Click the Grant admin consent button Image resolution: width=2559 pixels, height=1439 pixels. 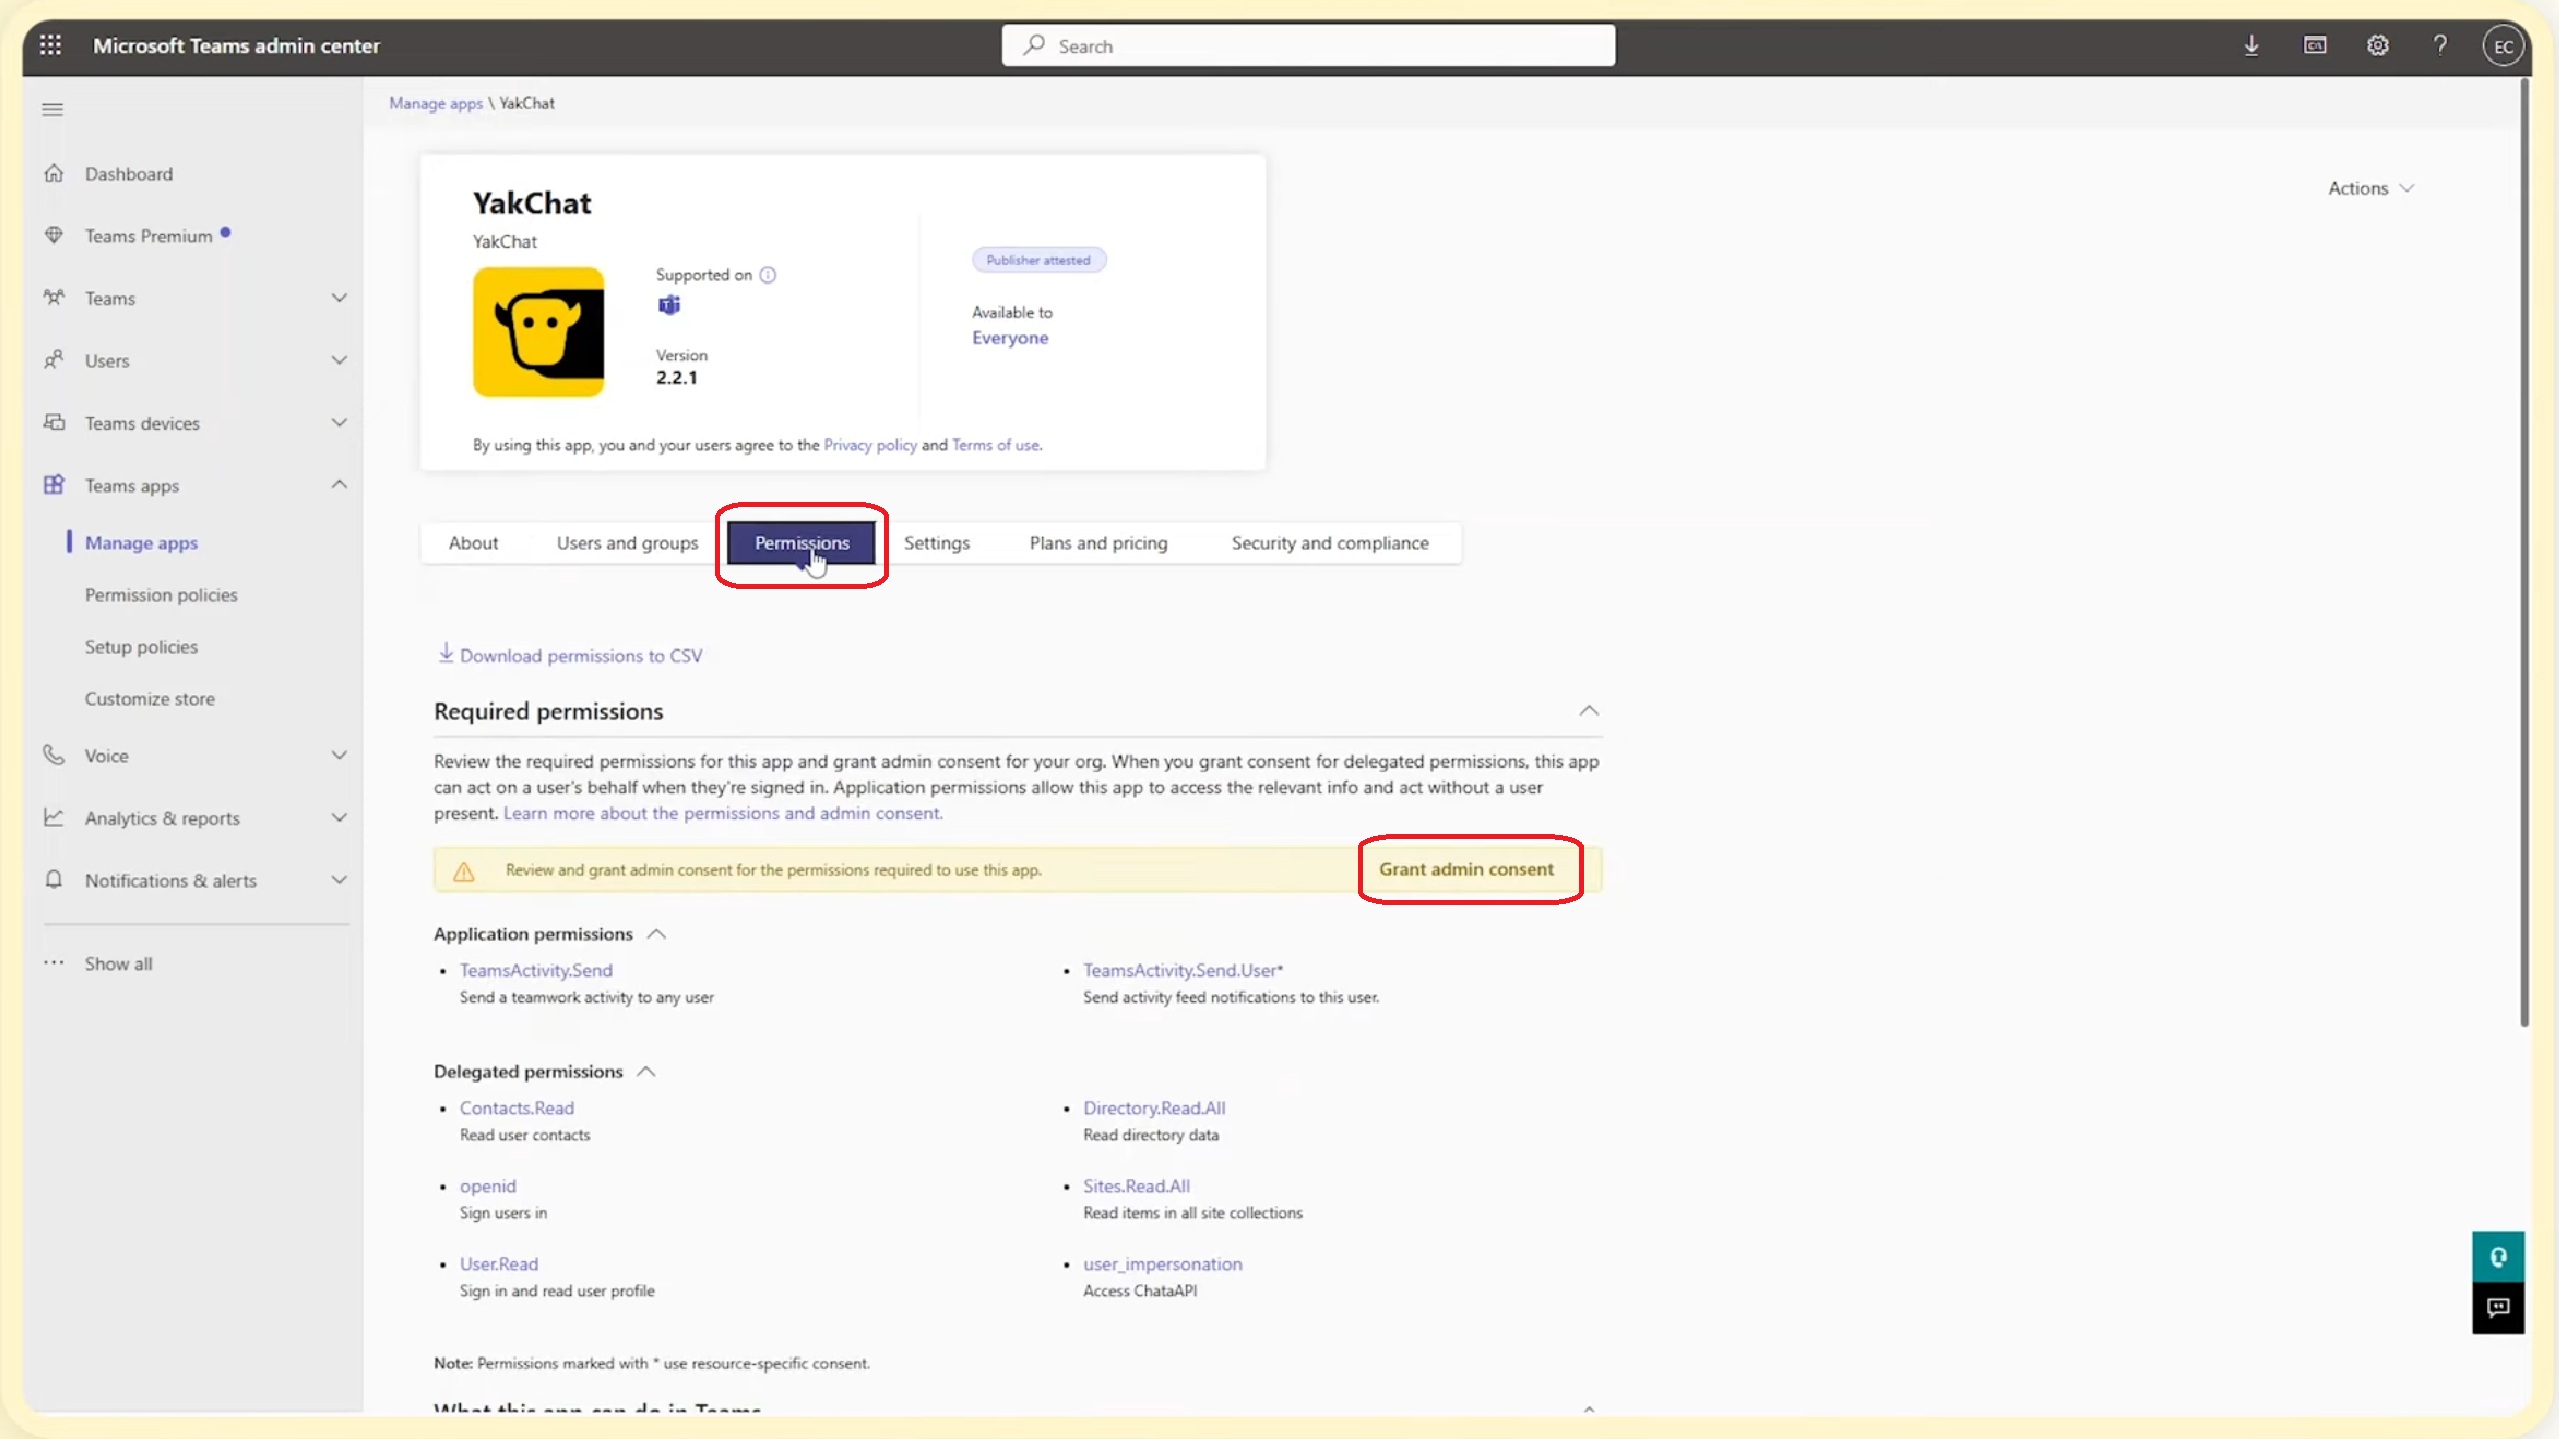point(1466,869)
